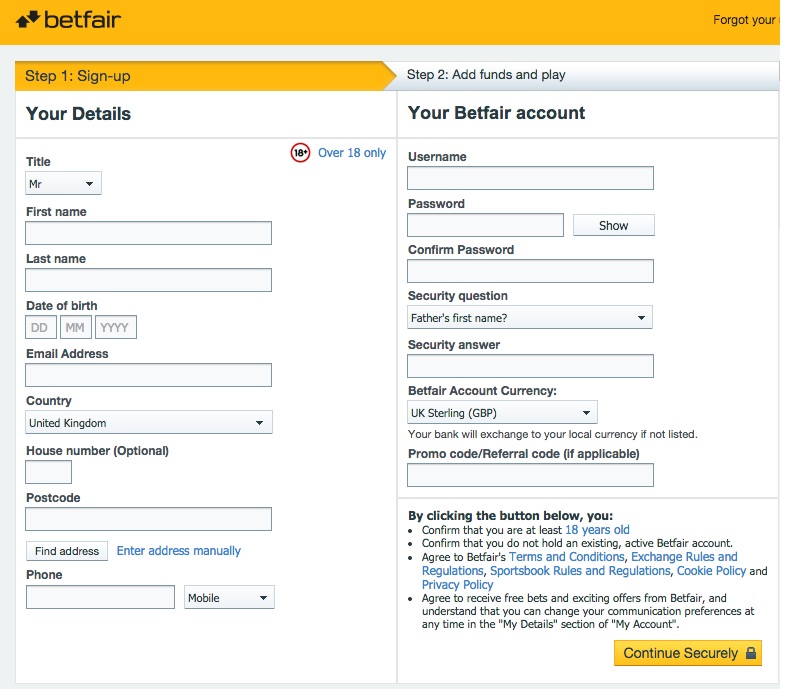This screenshot has height=689, width=786.
Task: Click the DD day of birth field
Action: (x=41, y=327)
